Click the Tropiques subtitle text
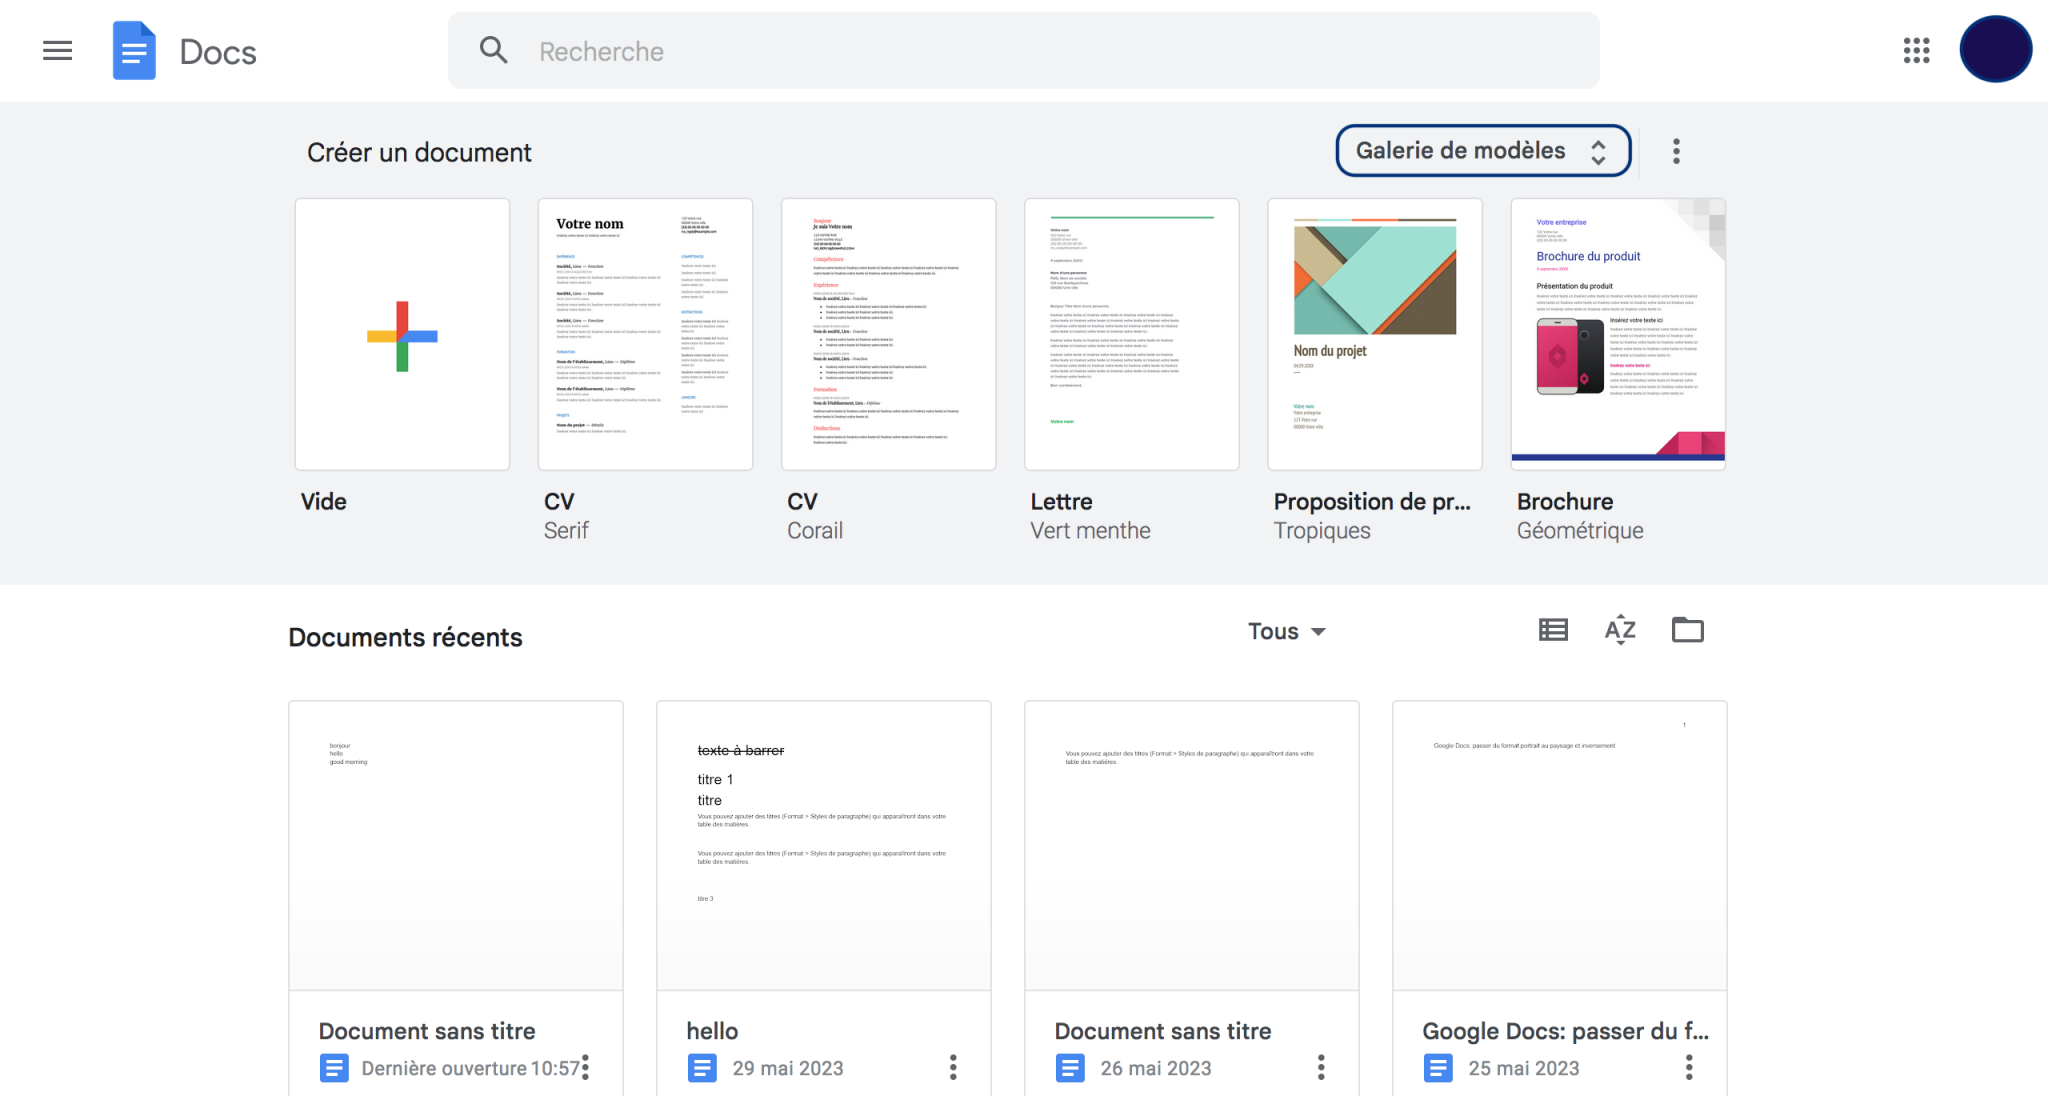 [x=1322, y=531]
